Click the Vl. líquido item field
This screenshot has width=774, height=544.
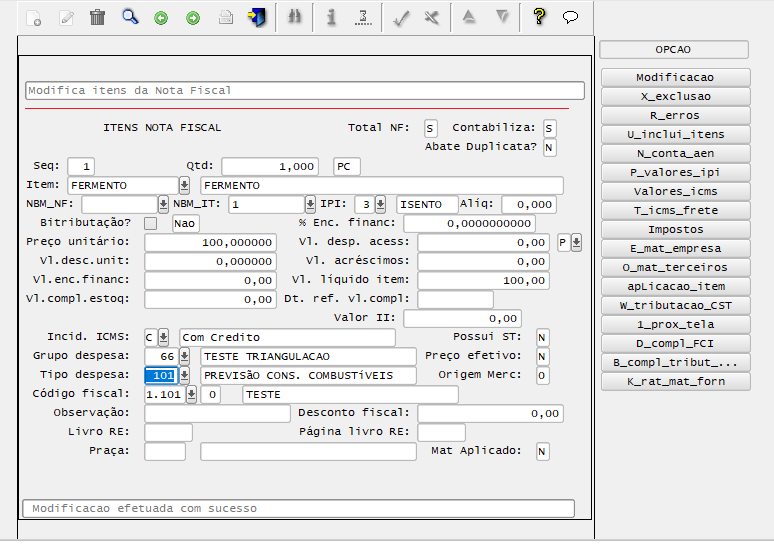point(483,281)
